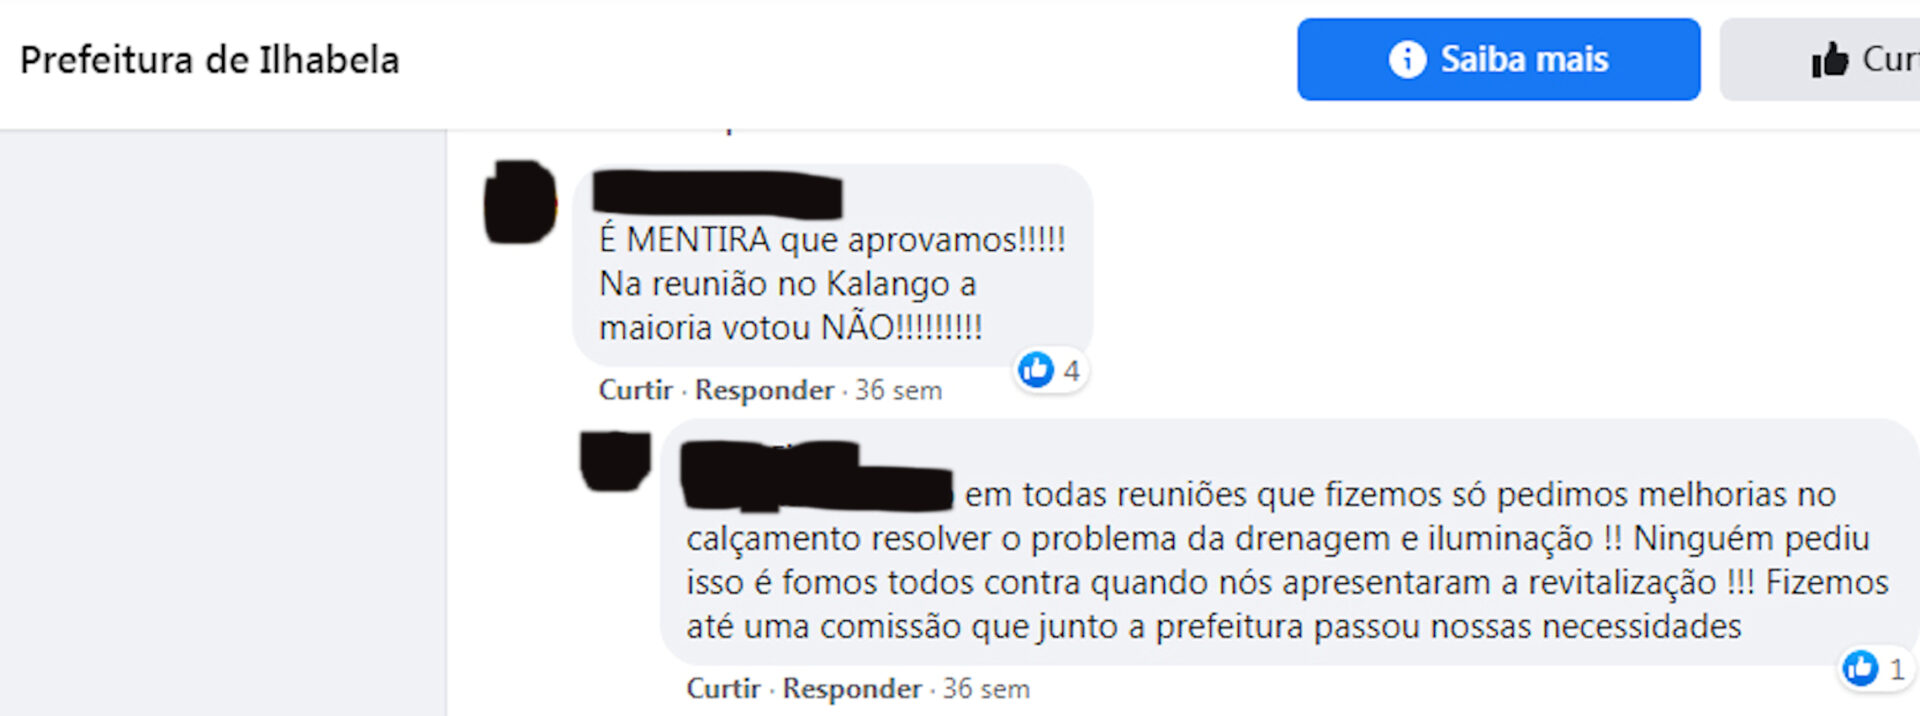Click the thumbs-up Curtir page button

coord(1820,59)
